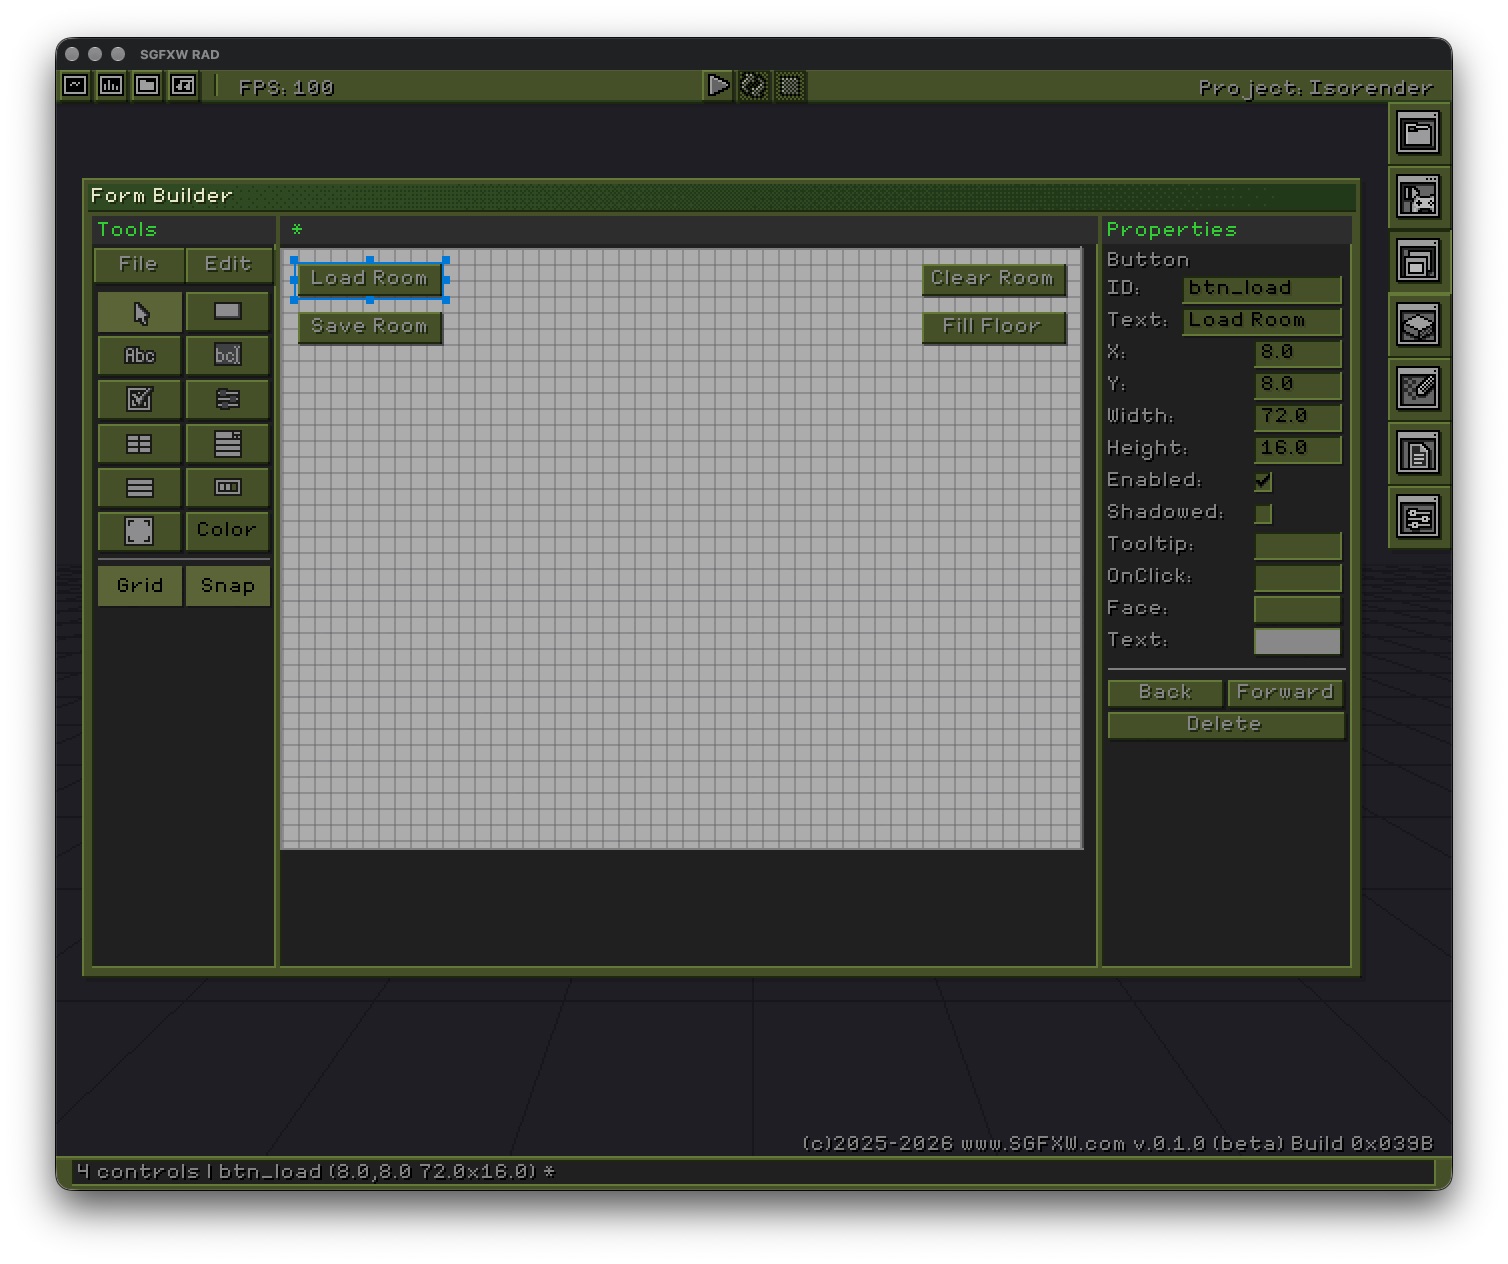The image size is (1508, 1264).
Task: Choose the slider control tool
Action: coord(228,399)
